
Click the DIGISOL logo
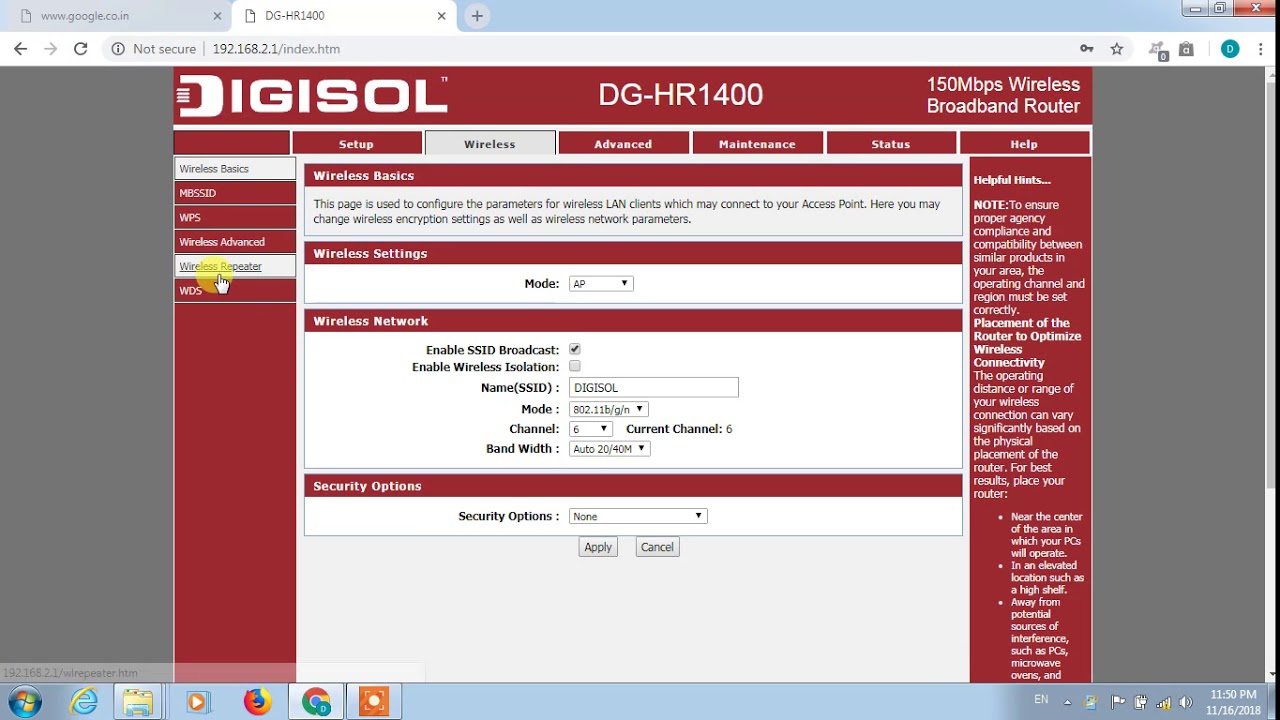point(312,96)
